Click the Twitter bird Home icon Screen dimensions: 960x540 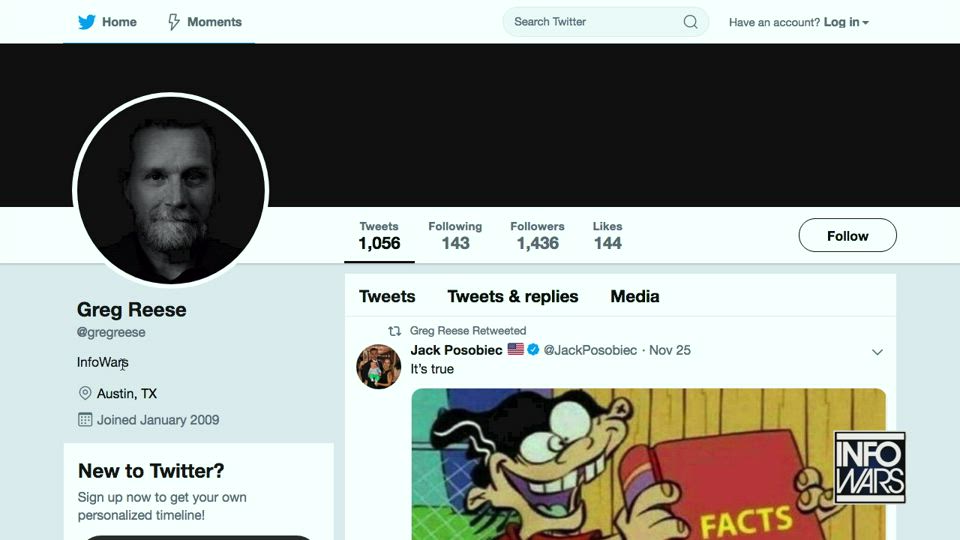coord(87,22)
